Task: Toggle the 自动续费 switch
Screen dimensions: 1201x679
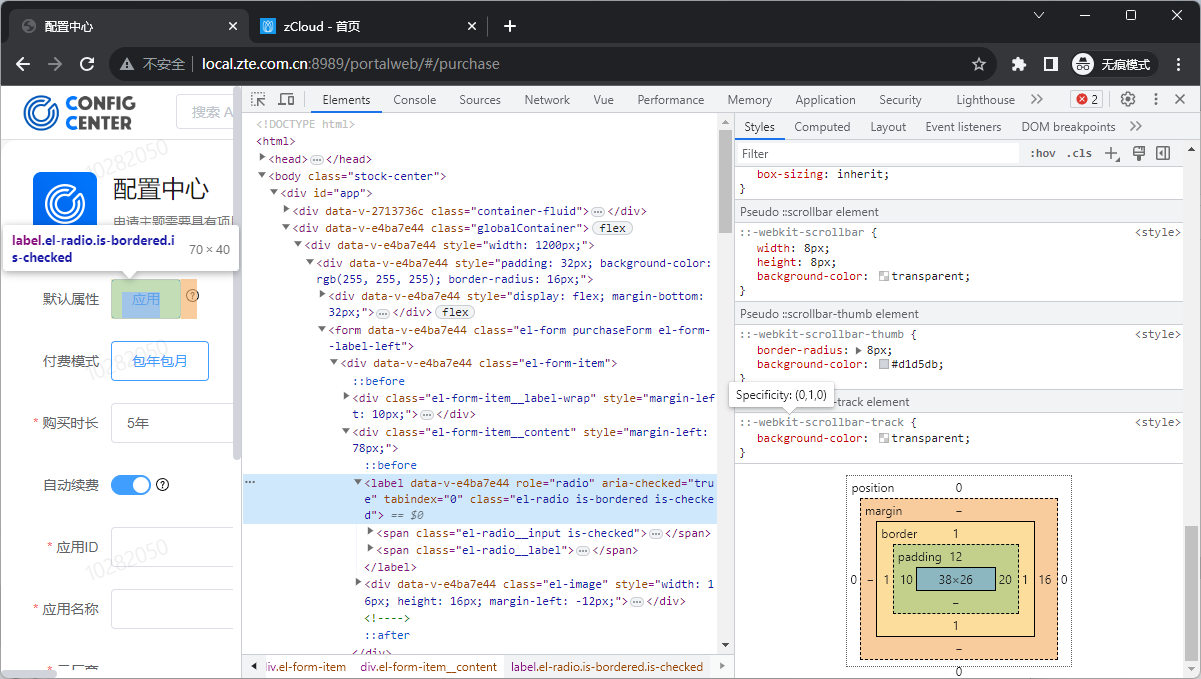Action: coord(130,485)
